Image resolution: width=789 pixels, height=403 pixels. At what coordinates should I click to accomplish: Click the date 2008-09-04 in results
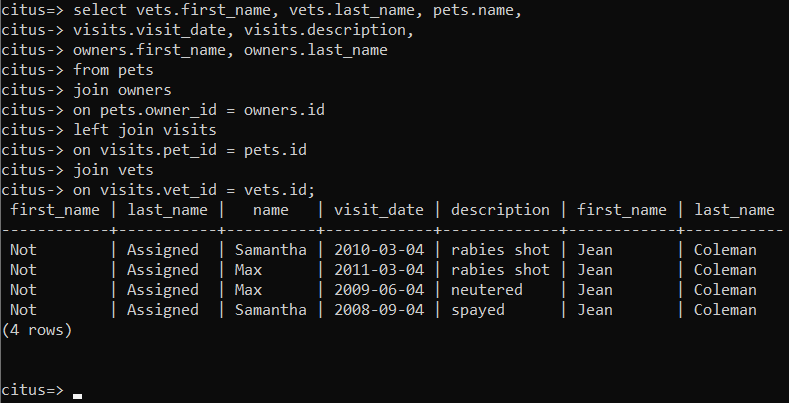(x=379, y=310)
